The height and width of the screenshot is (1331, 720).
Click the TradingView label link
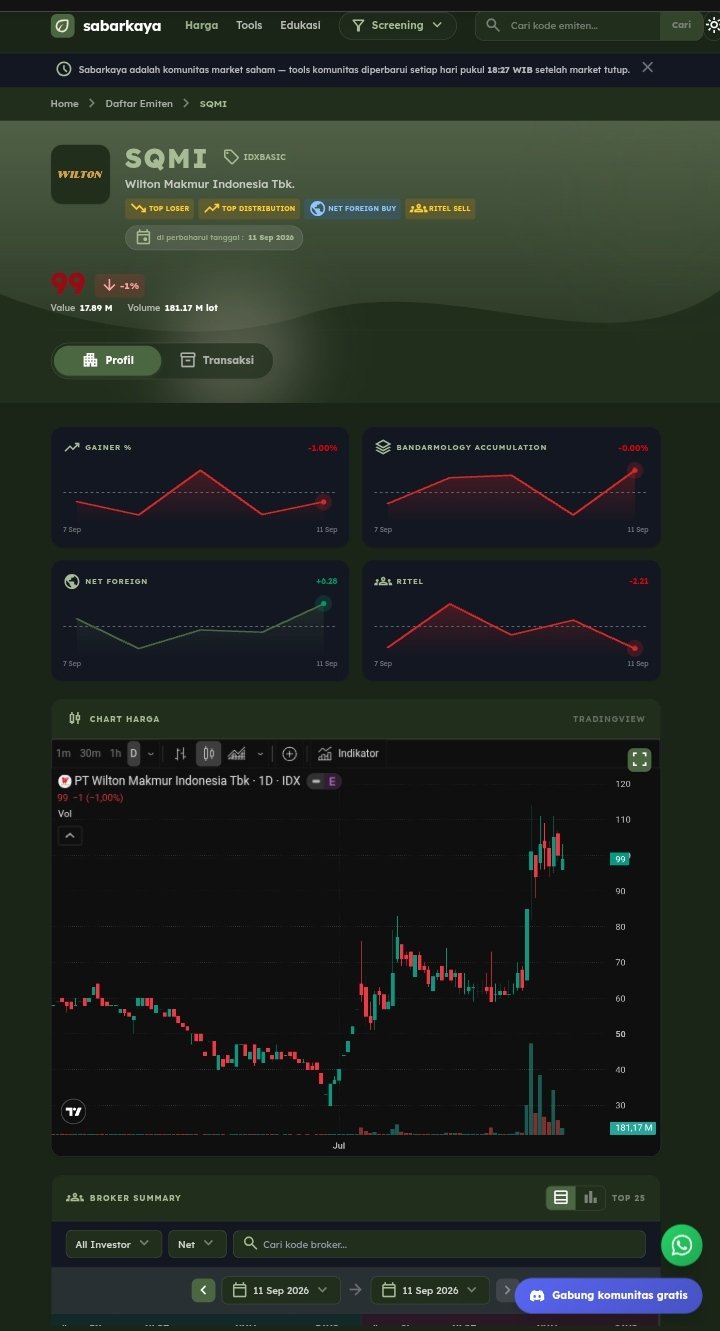[x=609, y=719]
